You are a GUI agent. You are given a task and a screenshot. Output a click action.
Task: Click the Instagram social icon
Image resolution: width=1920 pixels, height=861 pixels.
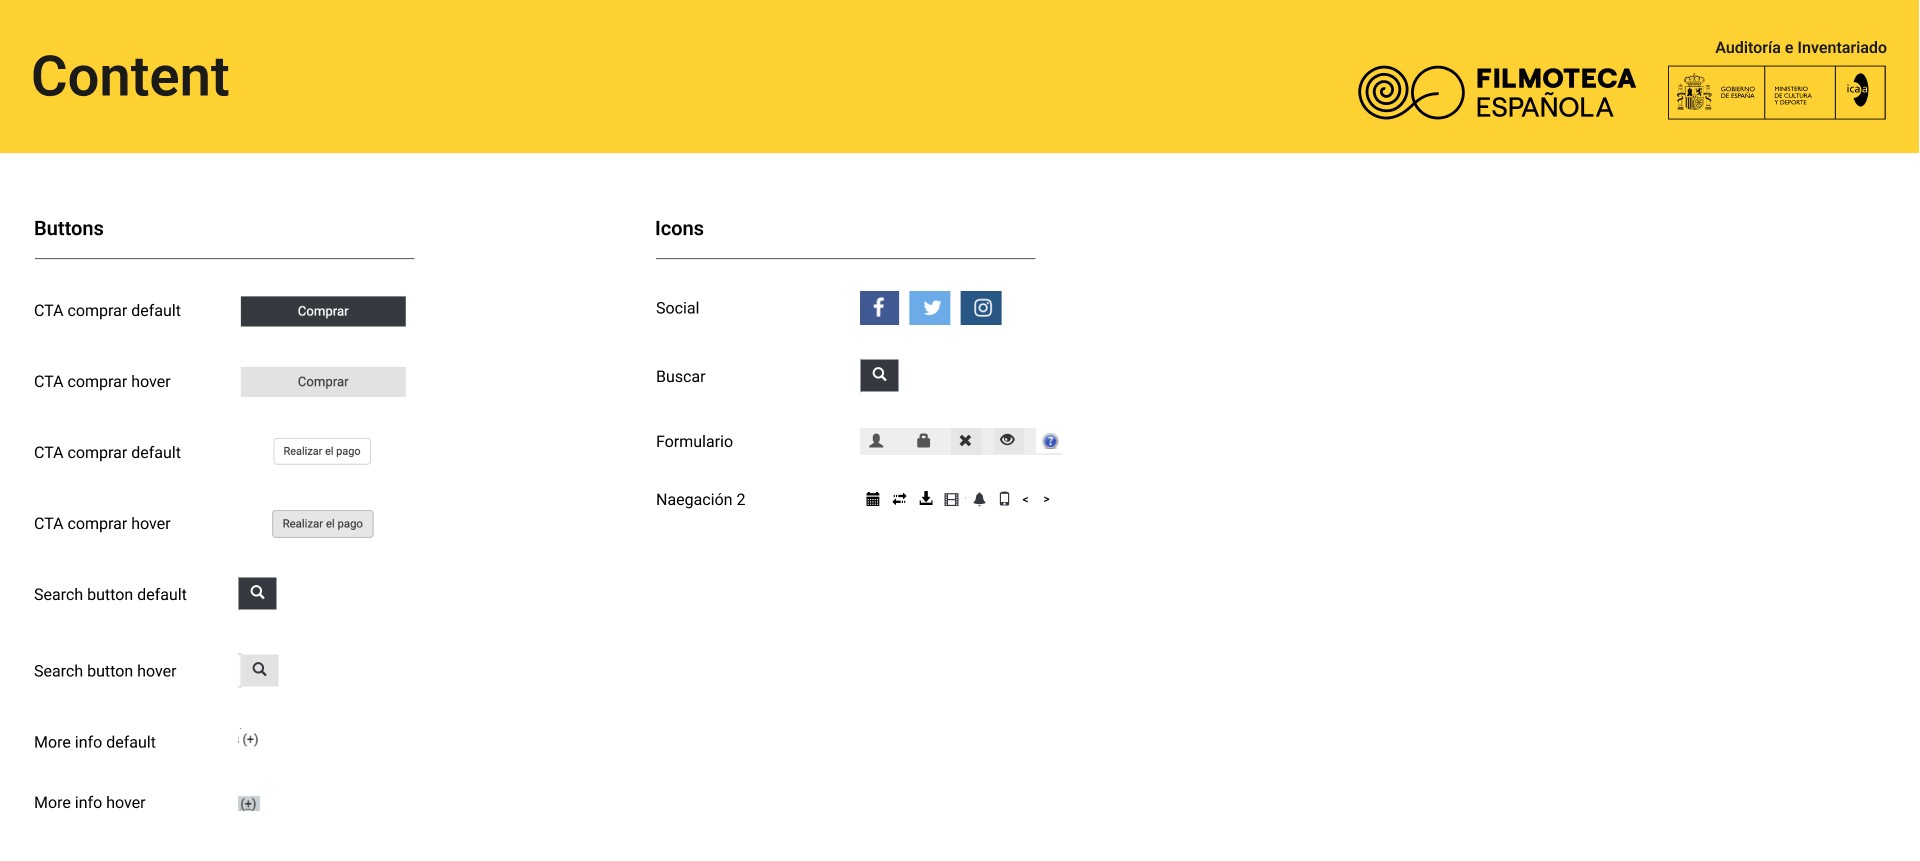[x=981, y=308]
